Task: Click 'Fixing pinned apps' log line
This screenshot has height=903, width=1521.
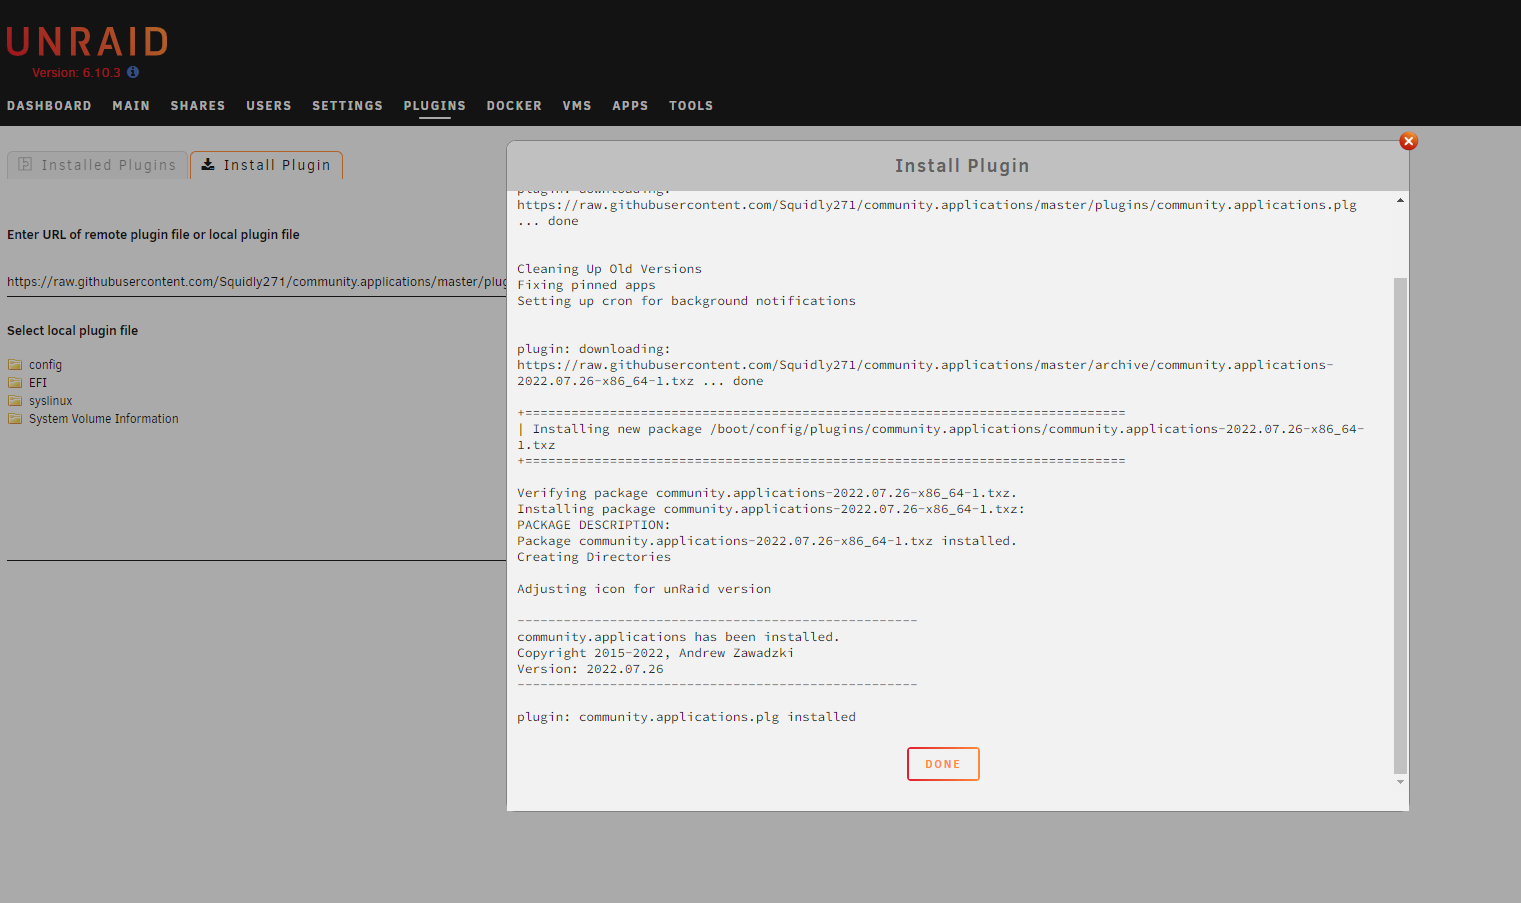Action: pyautogui.click(x=586, y=285)
